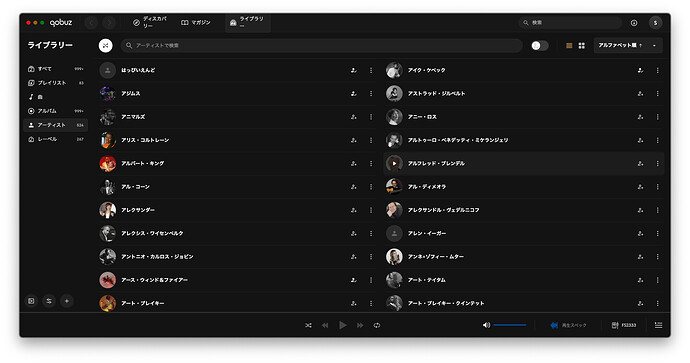Click the swap arrows icon in the sidebar footer

point(49,301)
